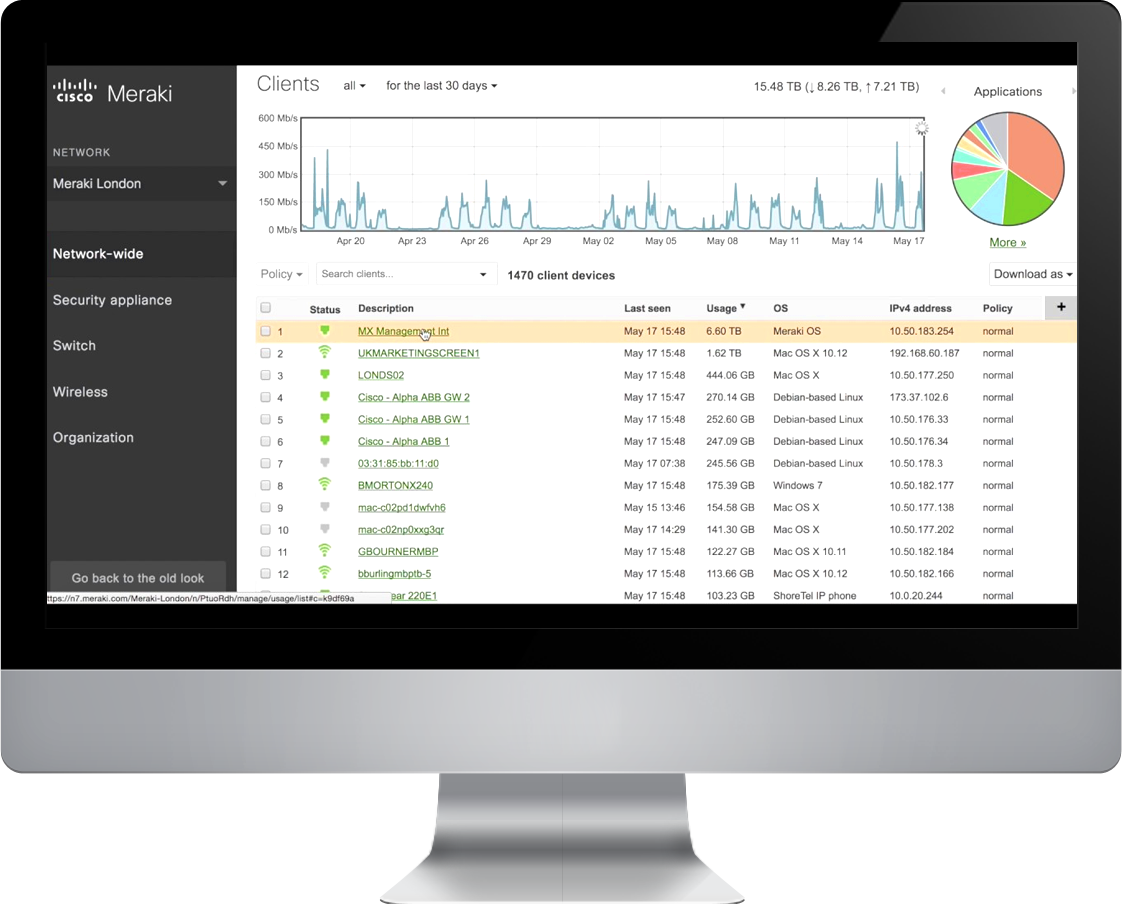Click status icon for Cisco - Alpha ABB GW 2
Image resolution: width=1122 pixels, height=904 pixels.
click(325, 397)
